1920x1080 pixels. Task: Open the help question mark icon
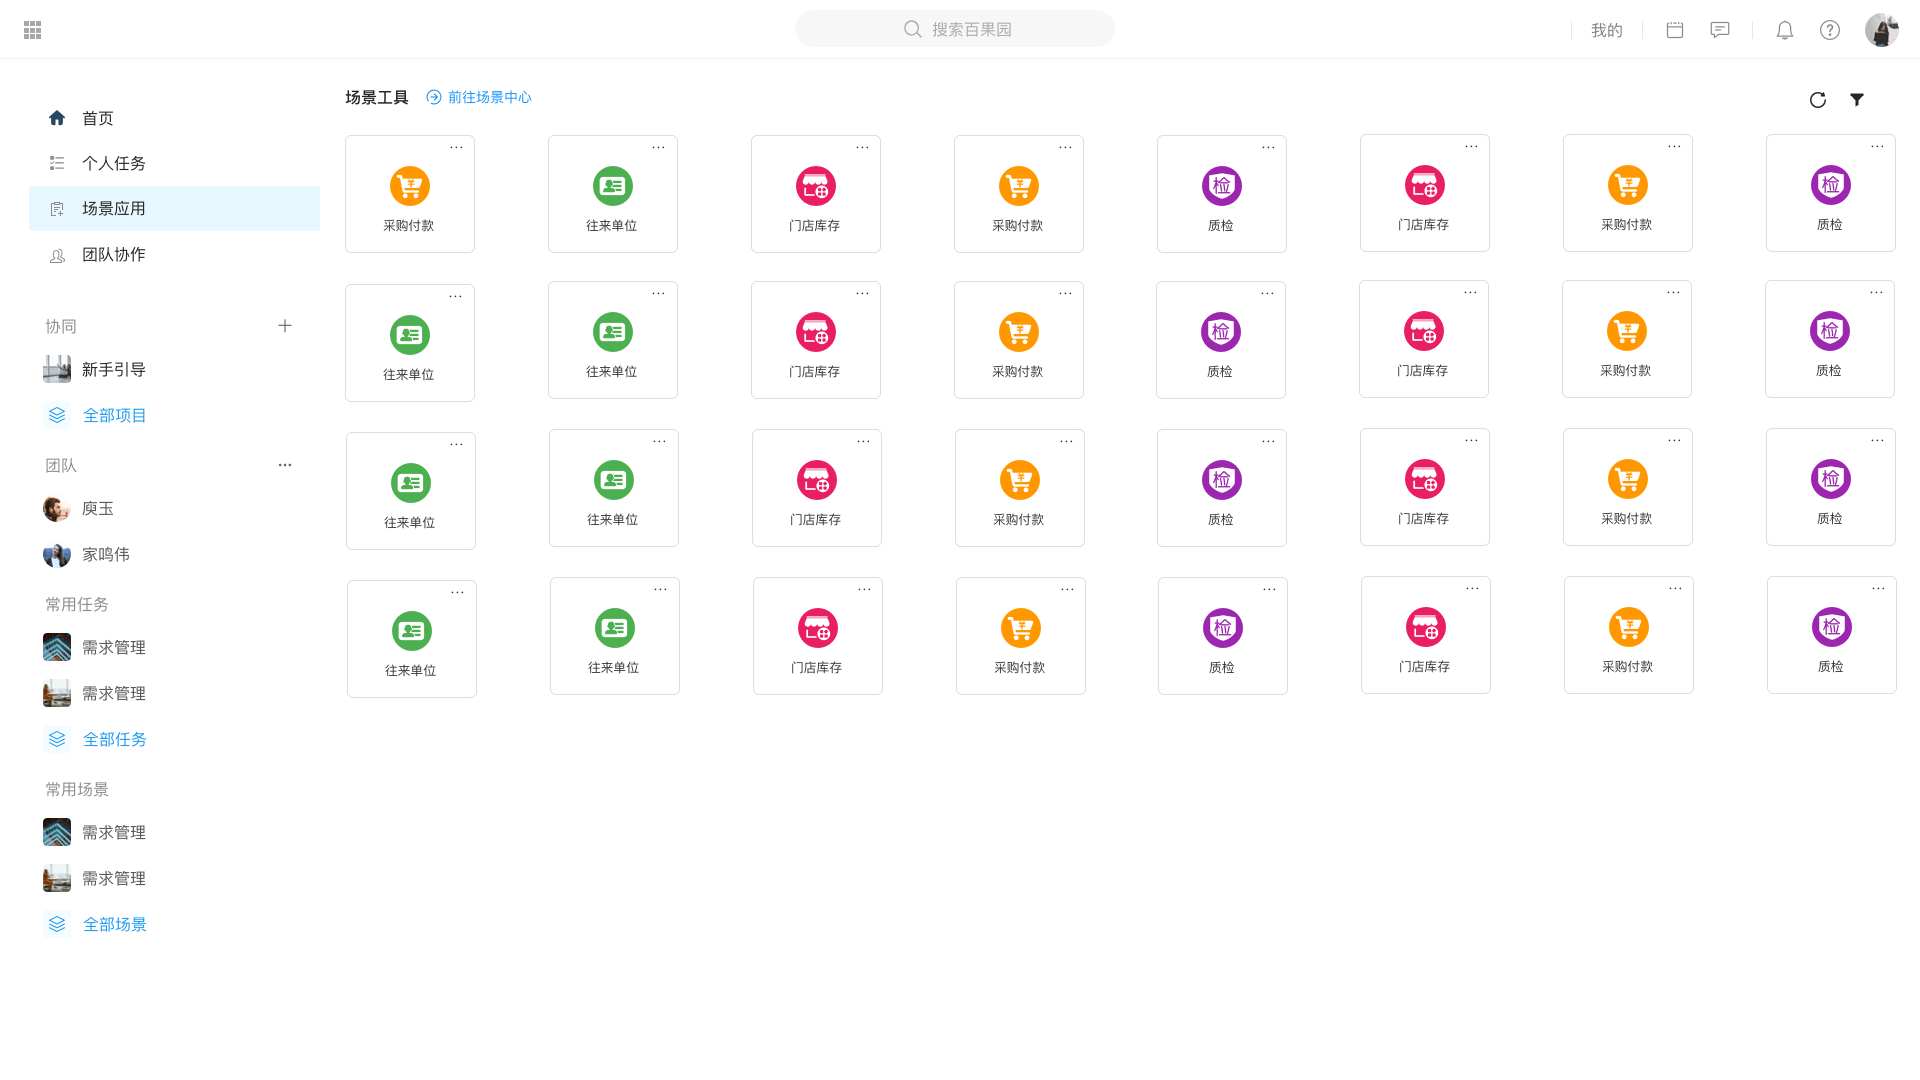[1829, 30]
